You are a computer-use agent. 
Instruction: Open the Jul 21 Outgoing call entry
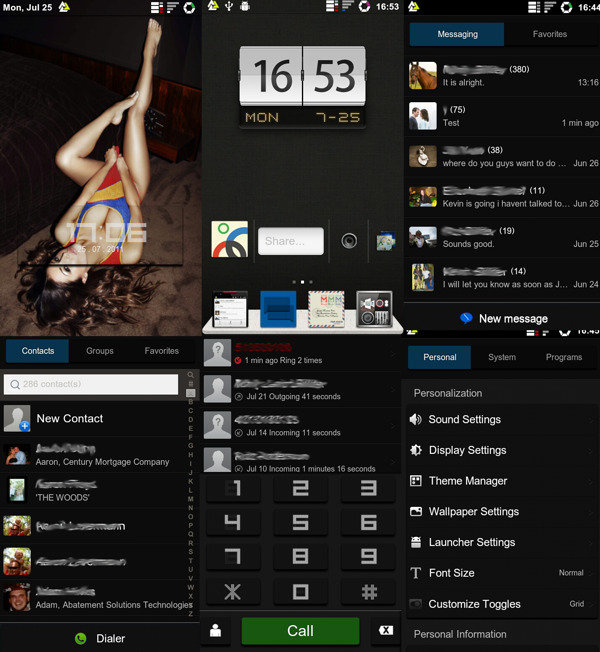point(301,389)
